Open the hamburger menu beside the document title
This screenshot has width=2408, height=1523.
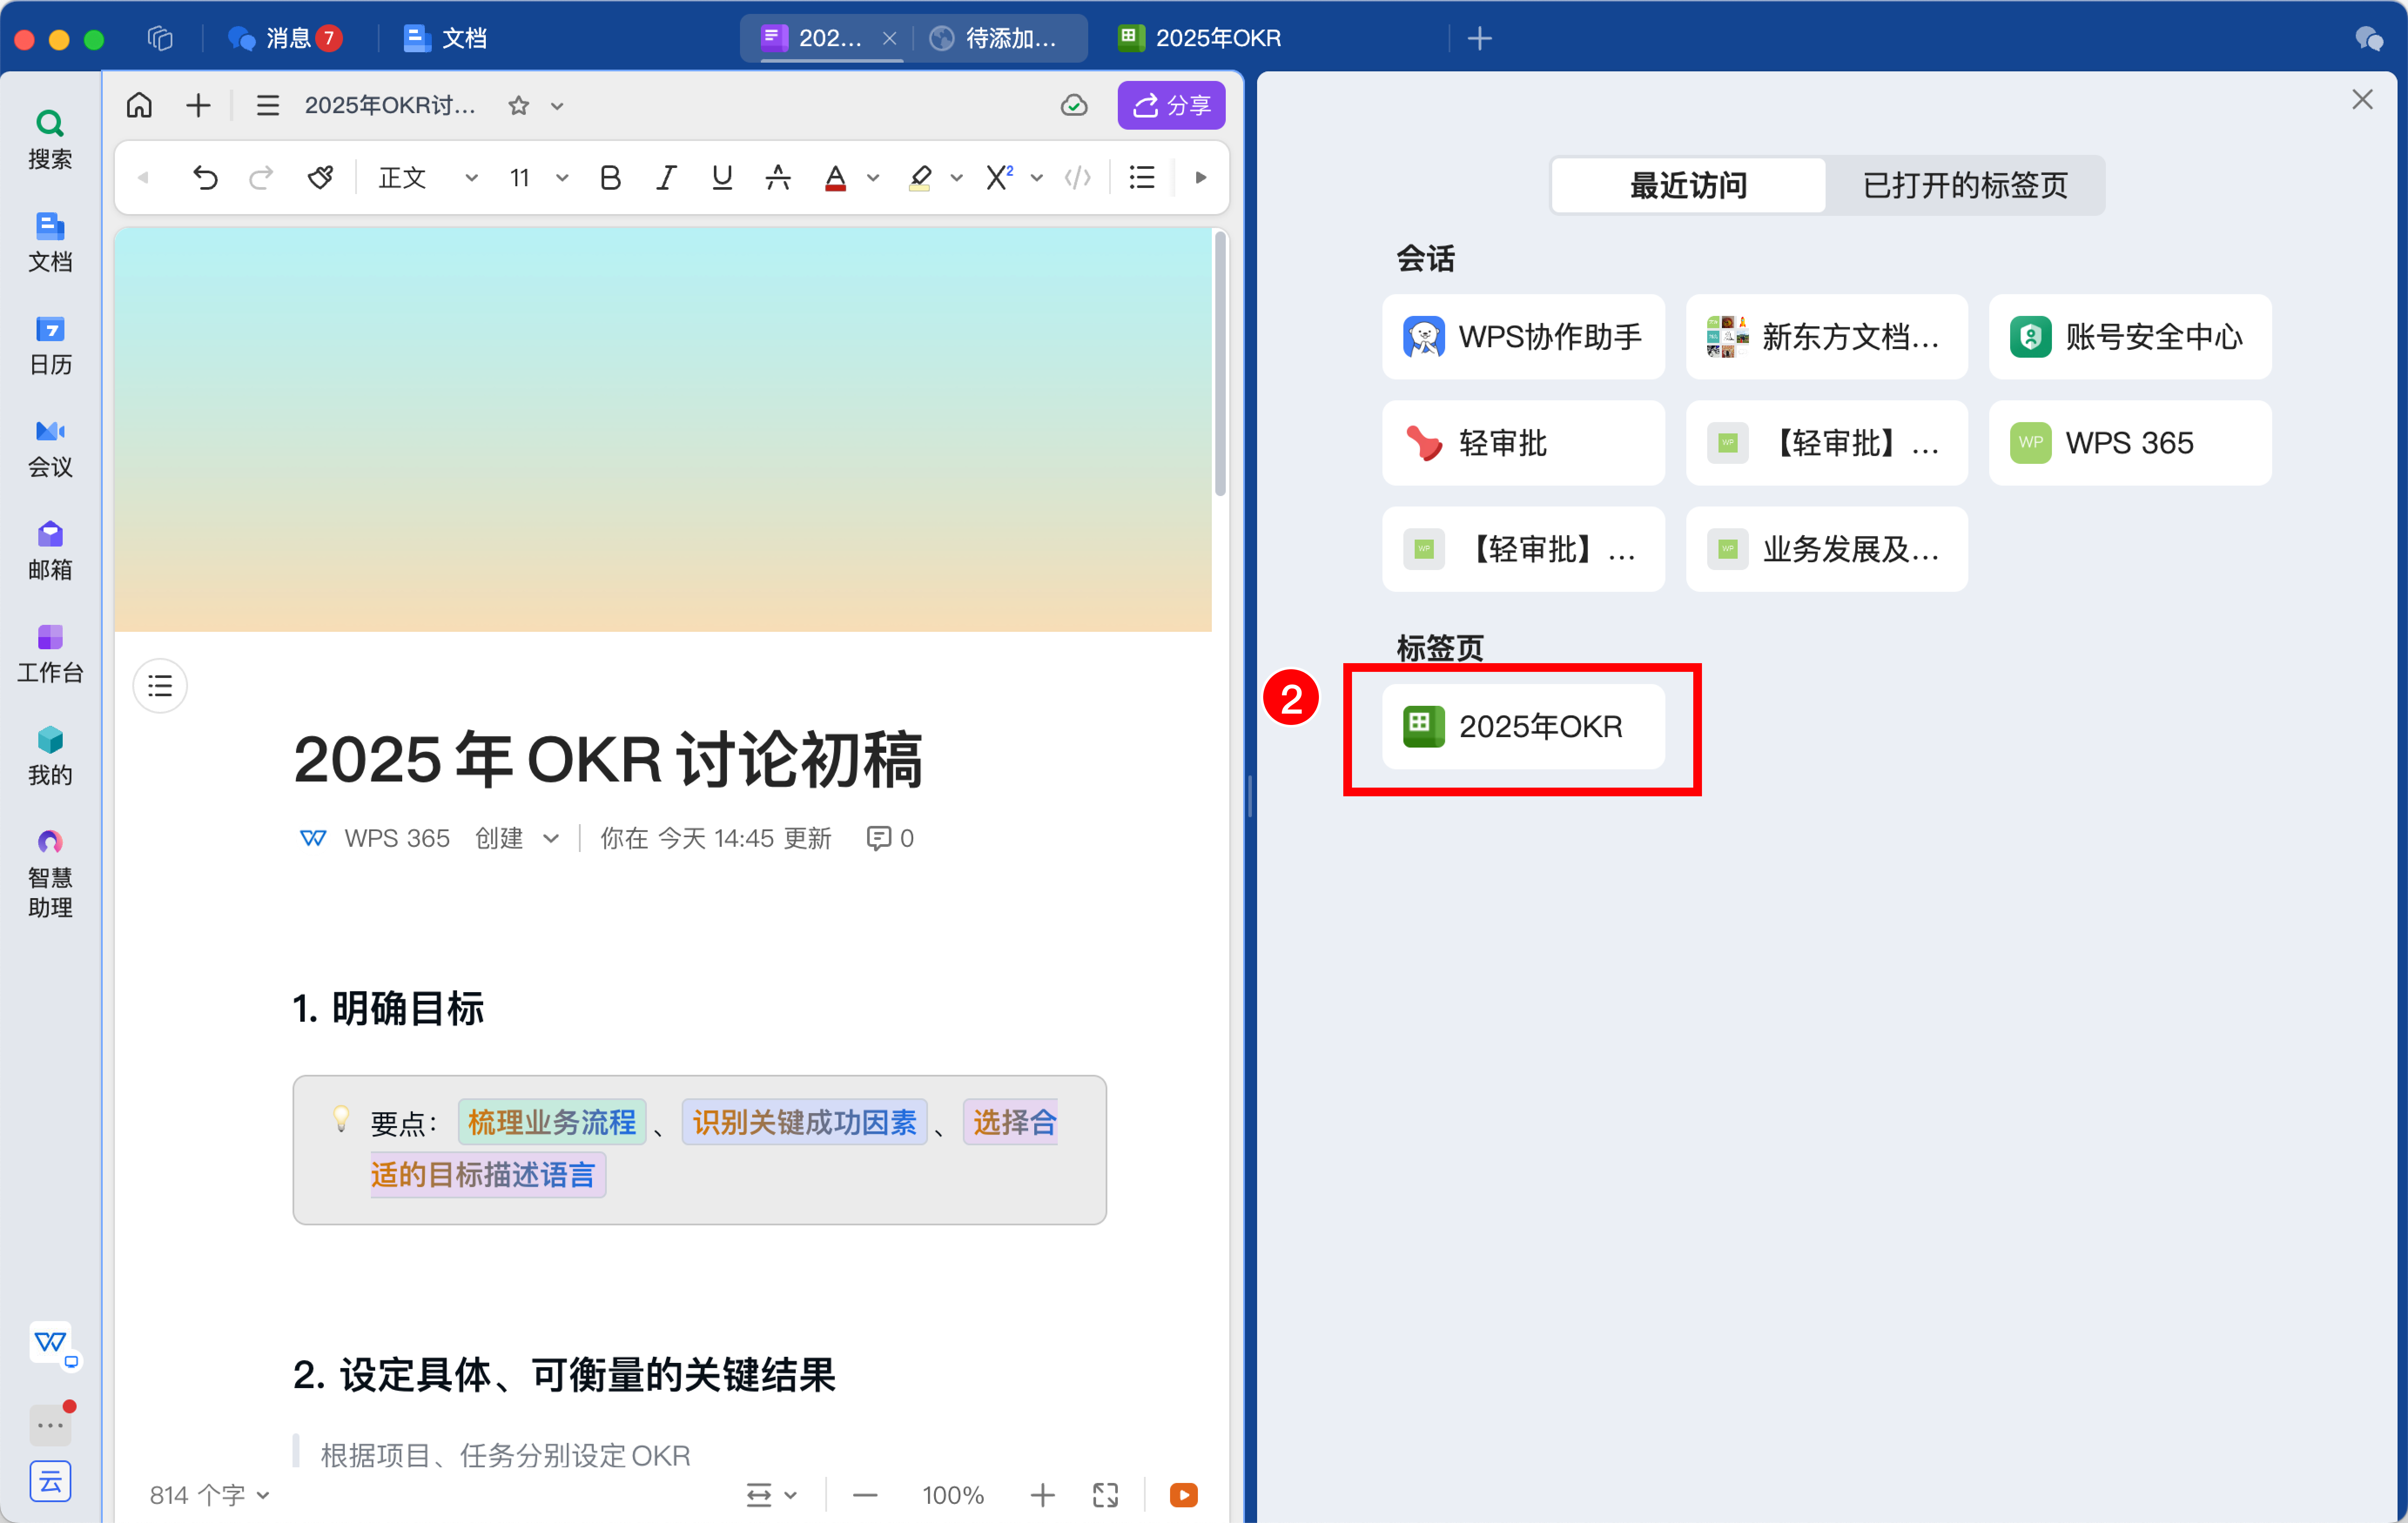tap(267, 105)
